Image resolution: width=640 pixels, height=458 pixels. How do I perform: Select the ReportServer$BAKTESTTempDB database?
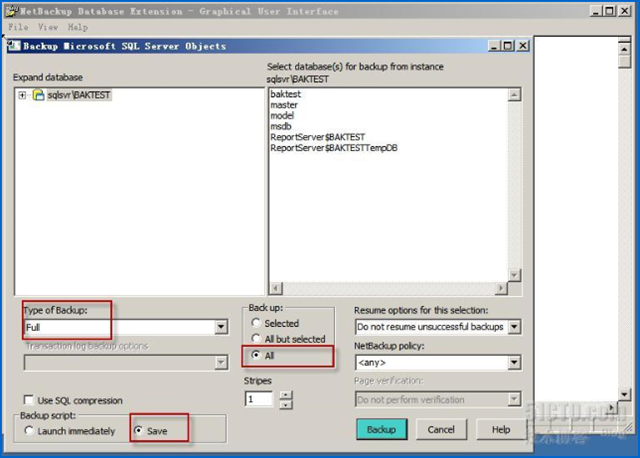pos(334,148)
